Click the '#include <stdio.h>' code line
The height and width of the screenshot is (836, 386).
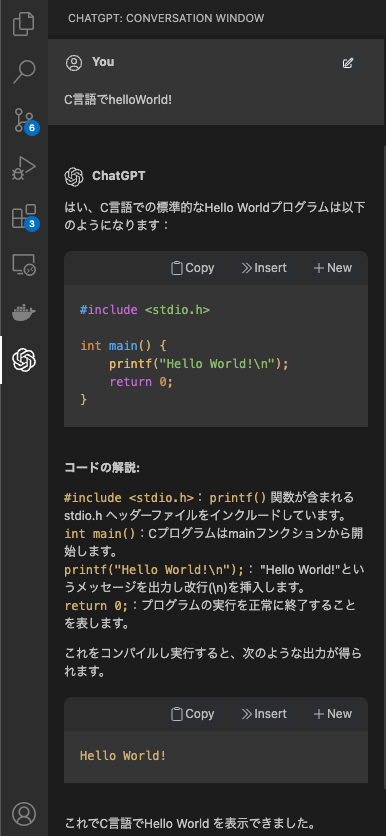click(144, 310)
